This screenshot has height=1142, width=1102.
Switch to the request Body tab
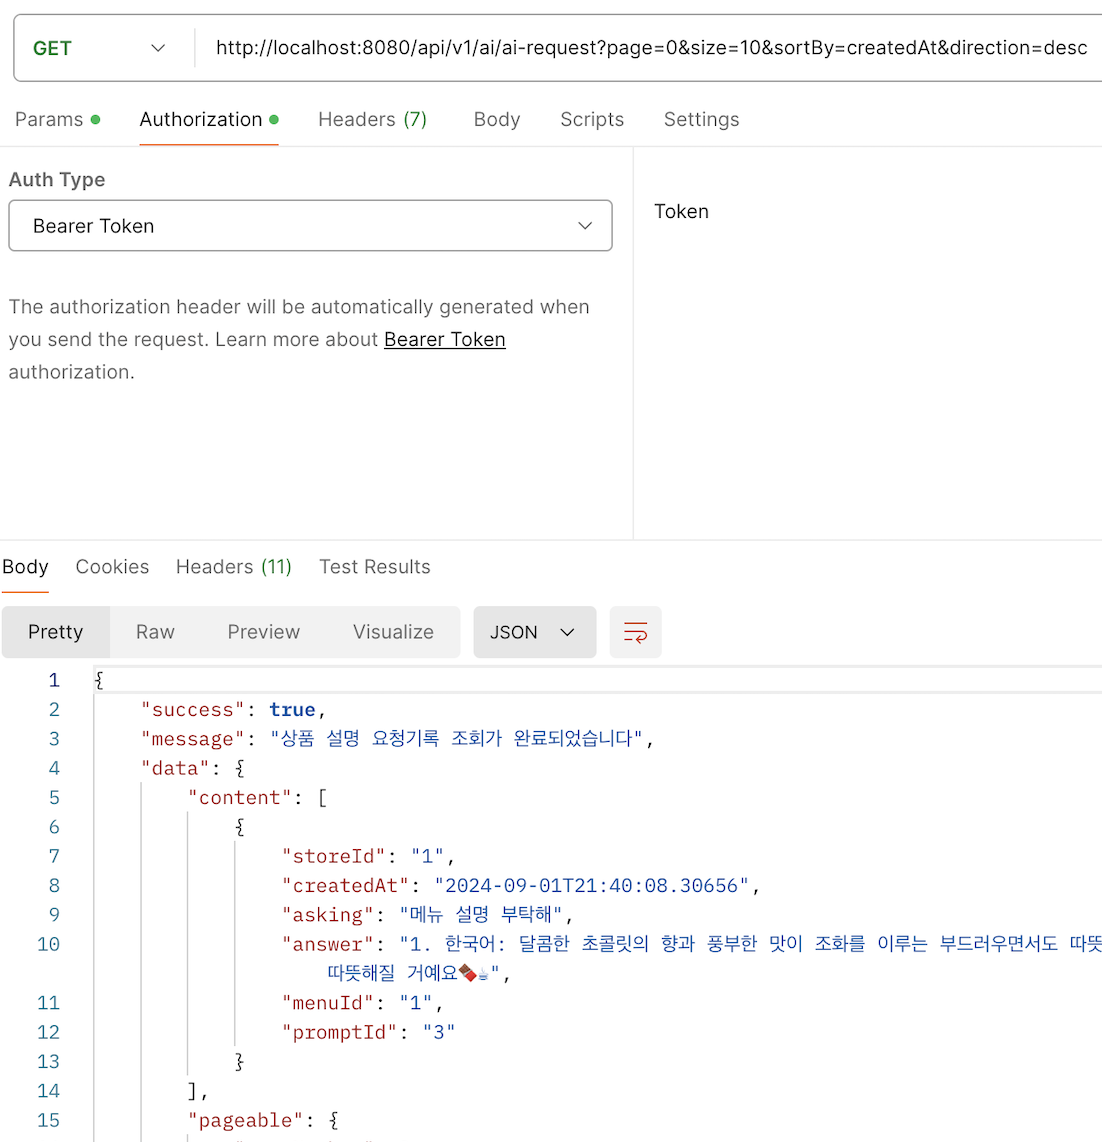point(497,119)
